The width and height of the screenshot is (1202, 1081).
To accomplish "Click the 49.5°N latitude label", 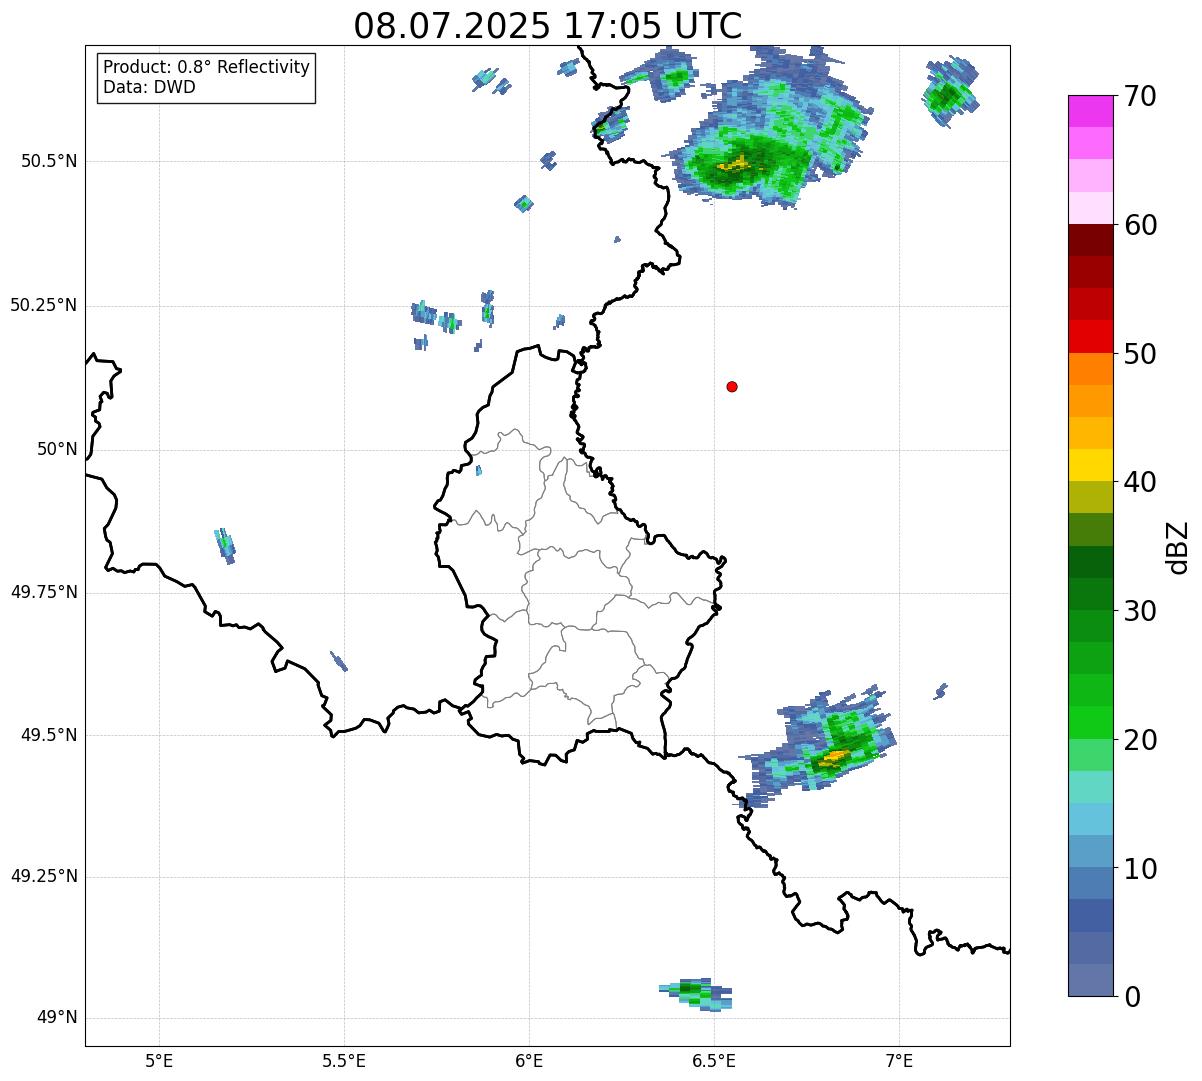I will pos(49,735).
